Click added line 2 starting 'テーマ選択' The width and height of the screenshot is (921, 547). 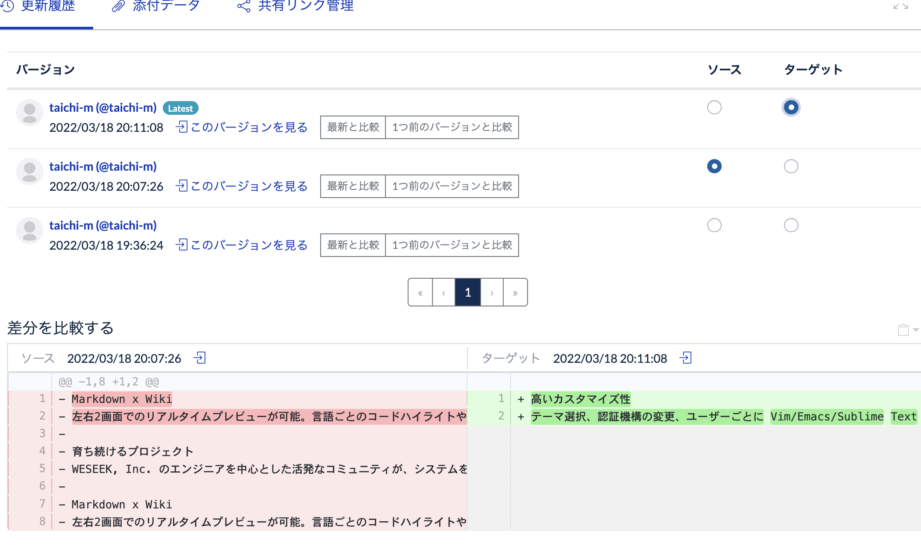tap(724, 417)
